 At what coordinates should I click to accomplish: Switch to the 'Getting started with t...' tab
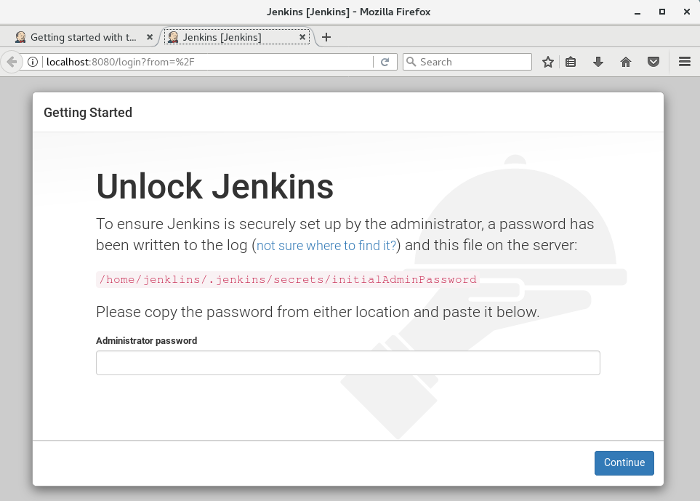click(x=82, y=37)
